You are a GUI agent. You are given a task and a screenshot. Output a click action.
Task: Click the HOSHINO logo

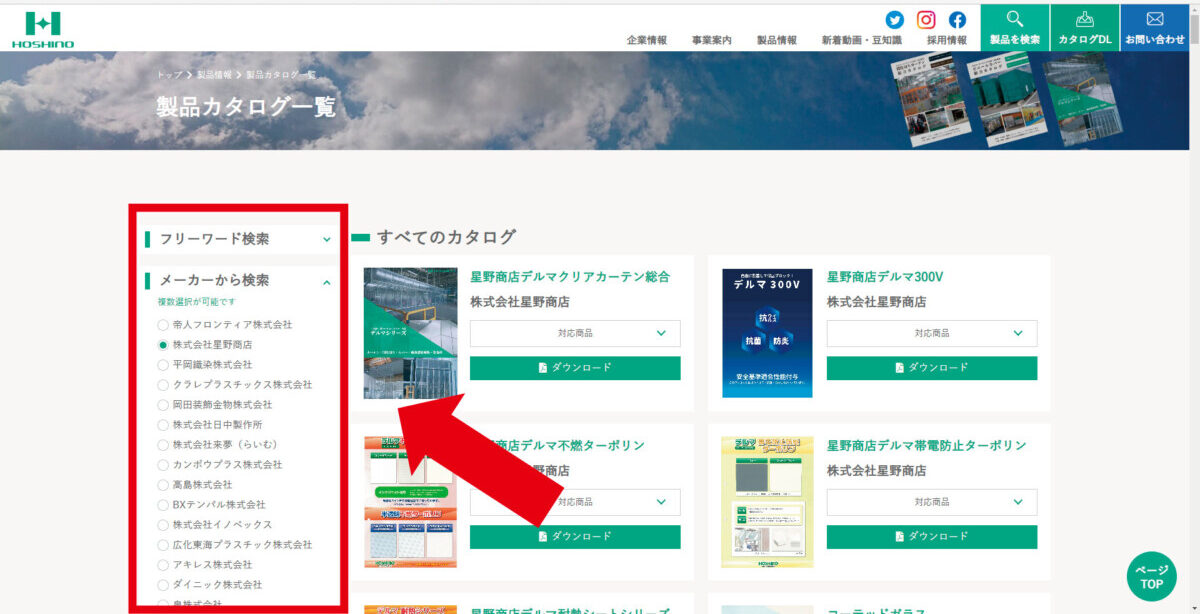pyautogui.click(x=43, y=30)
